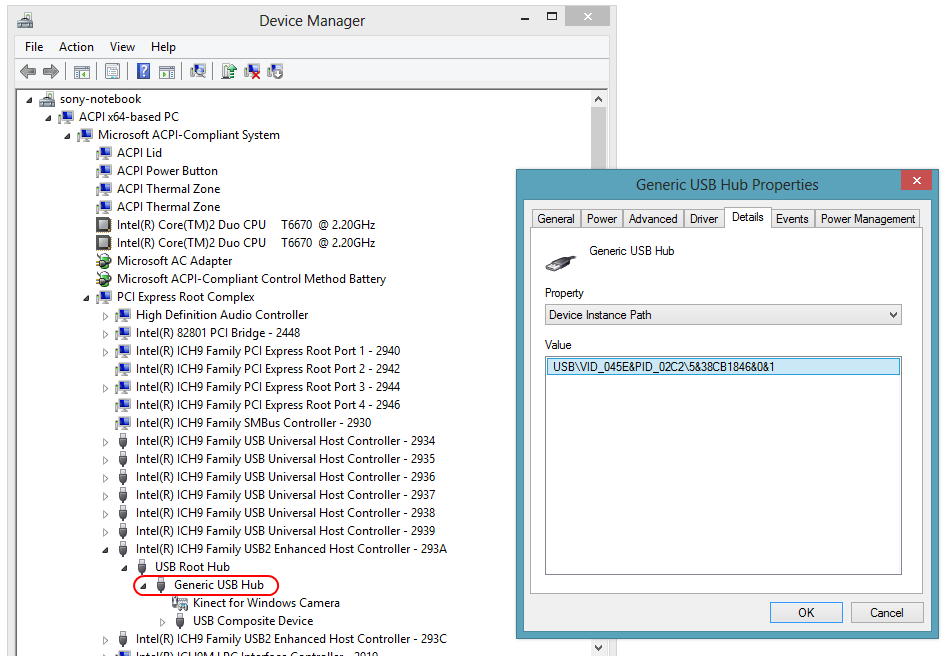Select PCI Express Root Port 2 - 2942
The image size is (949, 656).
[x=268, y=369]
